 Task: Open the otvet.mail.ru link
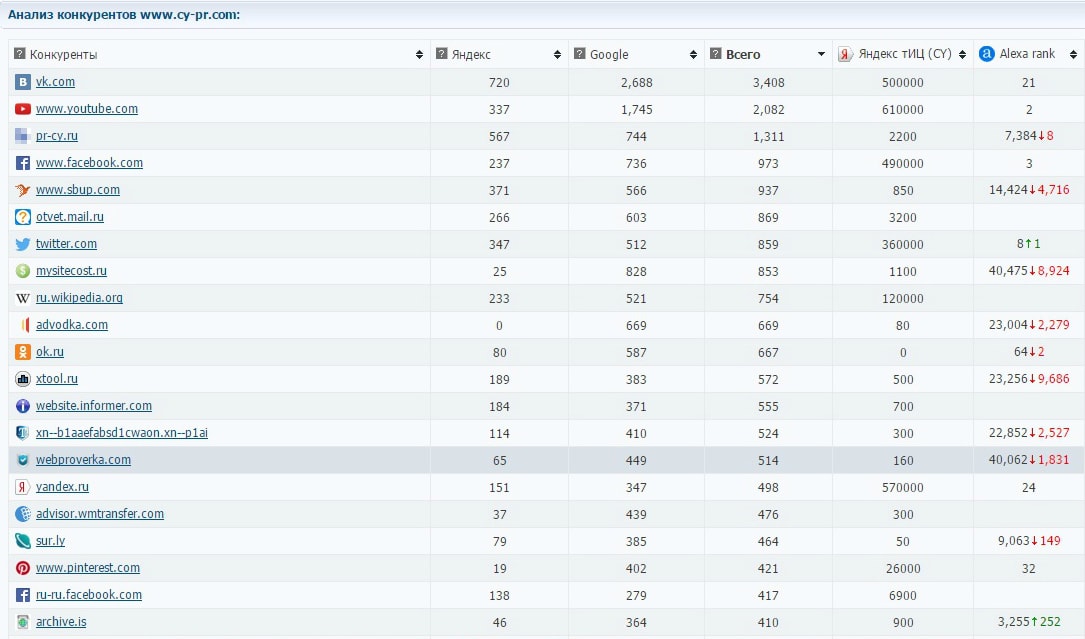tap(70, 217)
